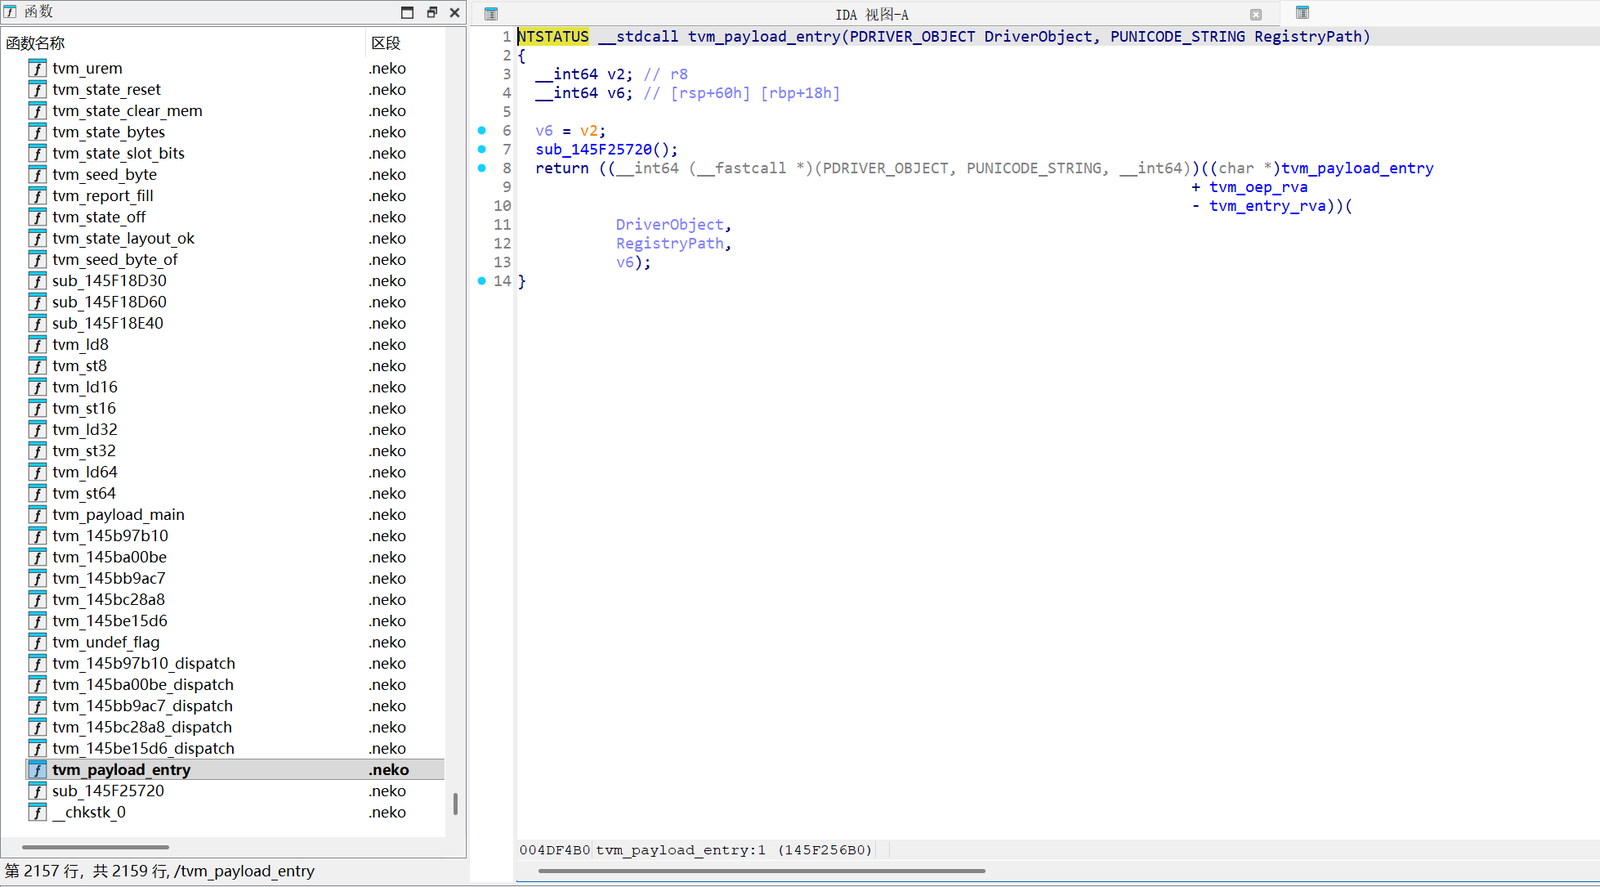Switch to IDA 视图-A tab
1600x887 pixels.
872,14
